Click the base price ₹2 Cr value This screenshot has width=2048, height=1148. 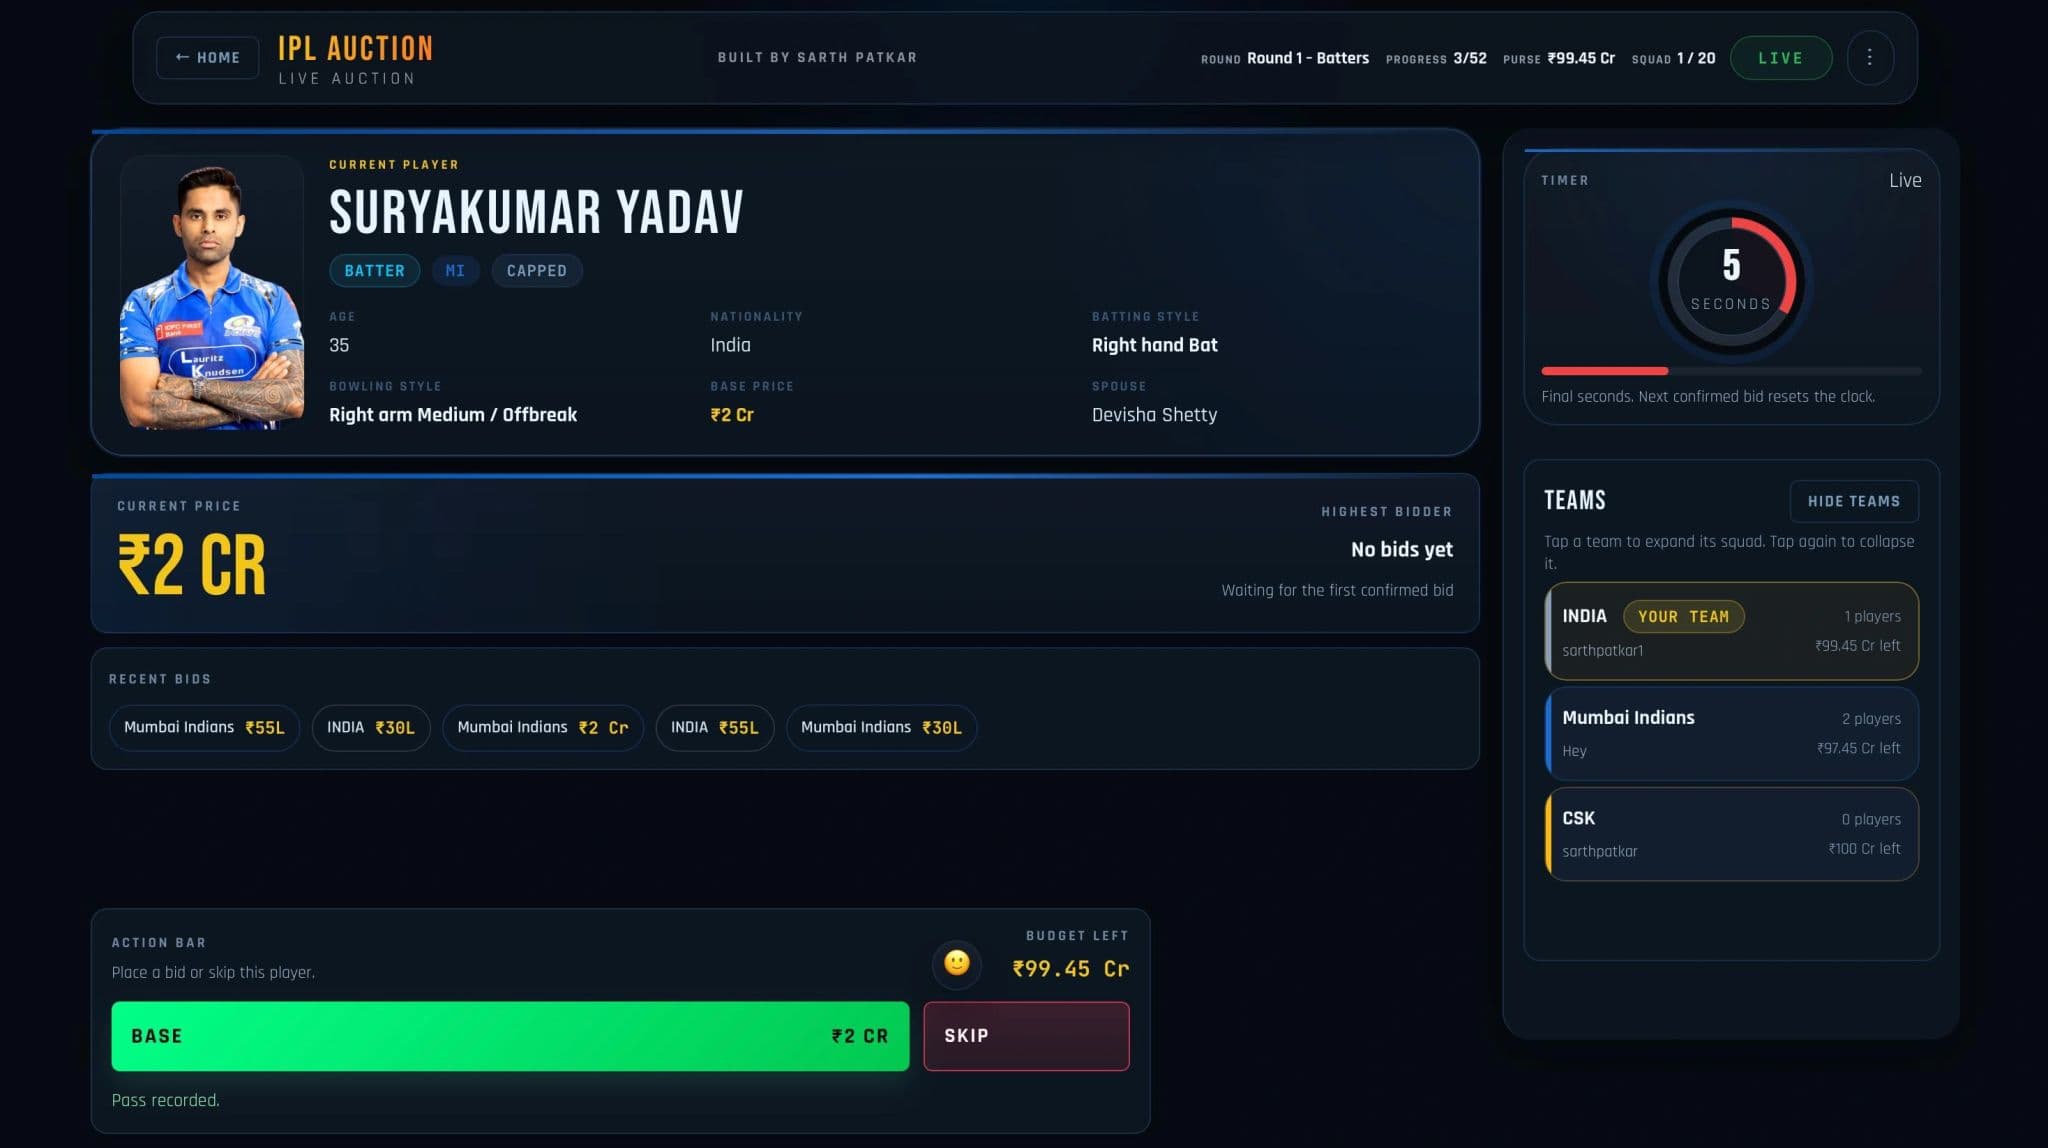coord(731,415)
